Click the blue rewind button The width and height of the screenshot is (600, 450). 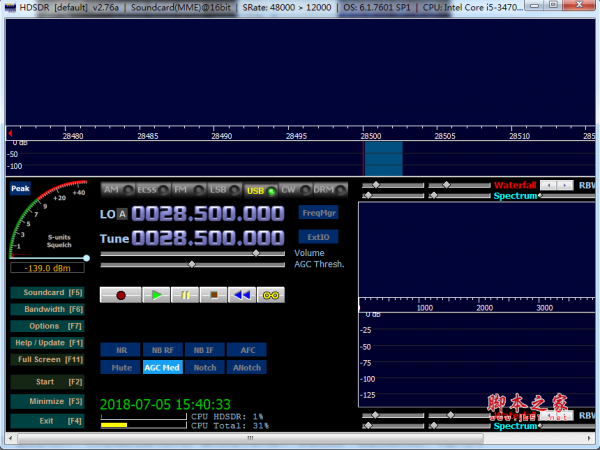pyautogui.click(x=242, y=295)
